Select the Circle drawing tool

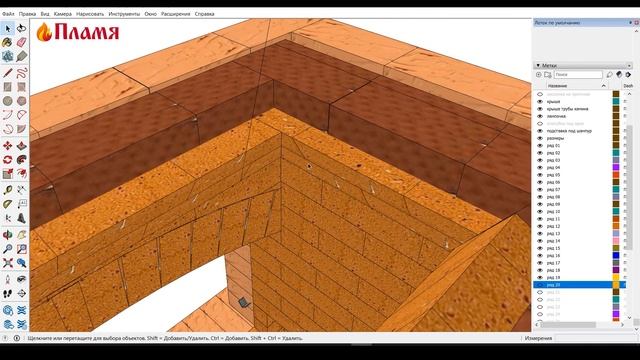tap(8, 101)
